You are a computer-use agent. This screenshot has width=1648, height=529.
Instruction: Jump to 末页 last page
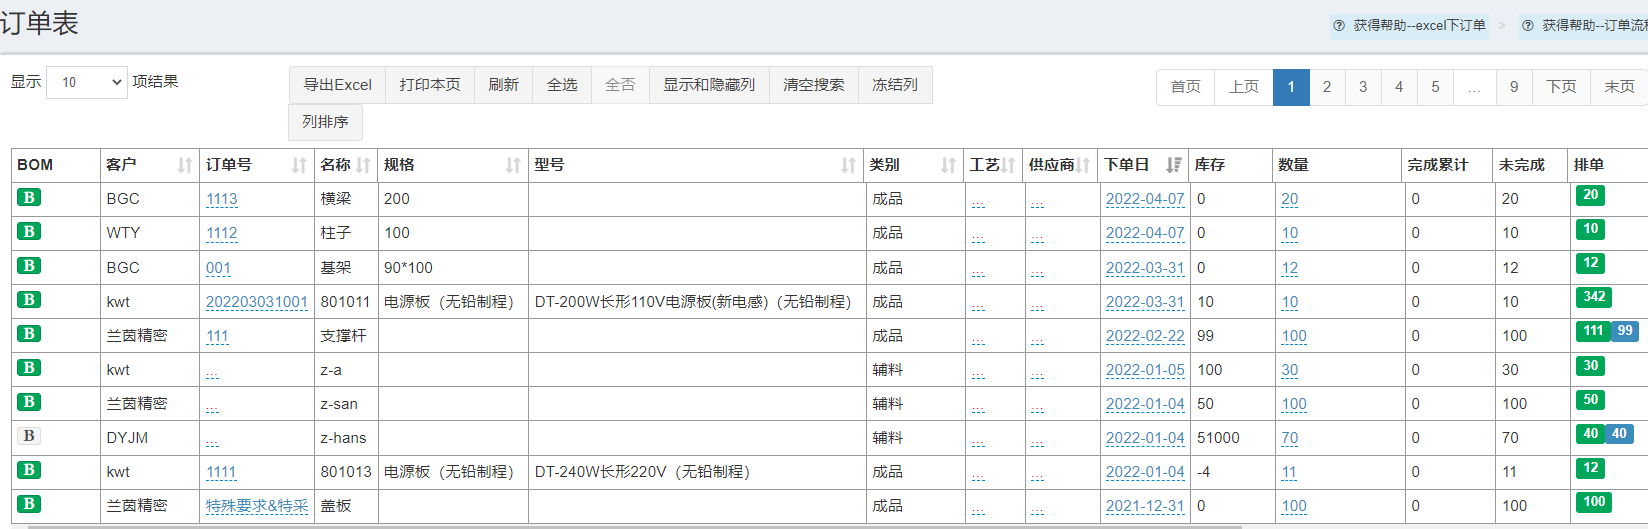coord(1619,87)
